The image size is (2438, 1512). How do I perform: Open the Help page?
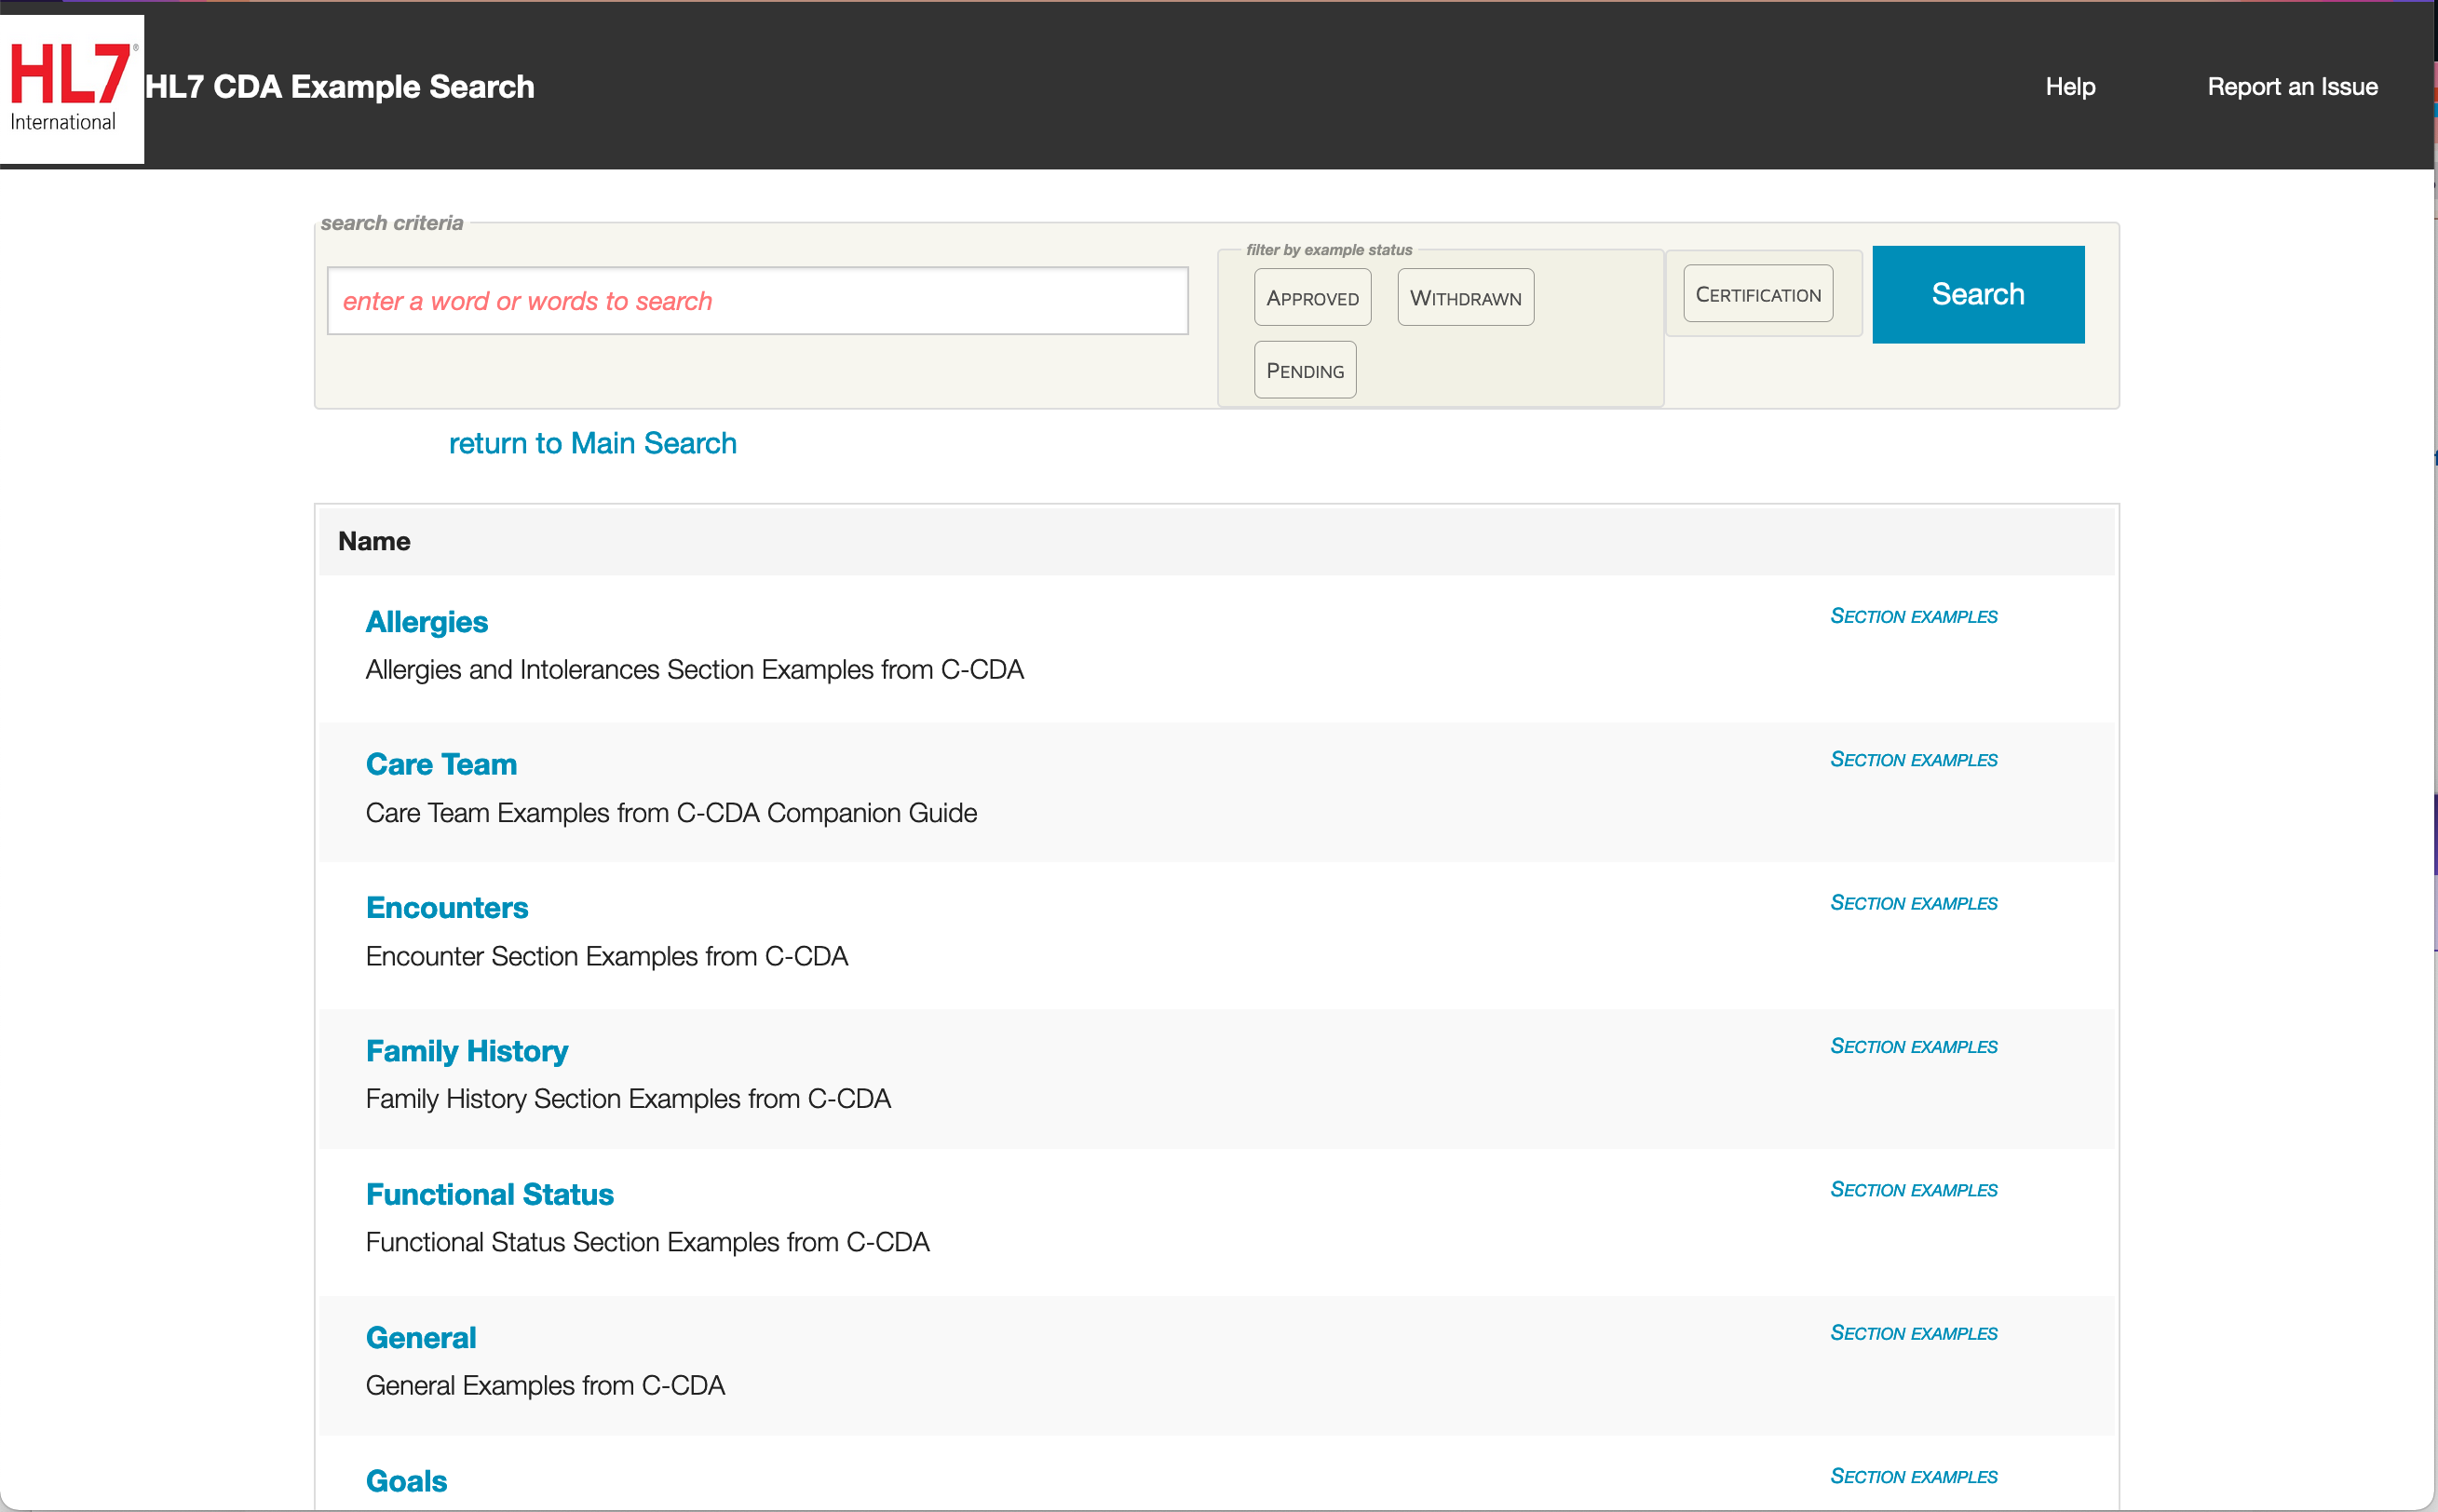click(2070, 87)
